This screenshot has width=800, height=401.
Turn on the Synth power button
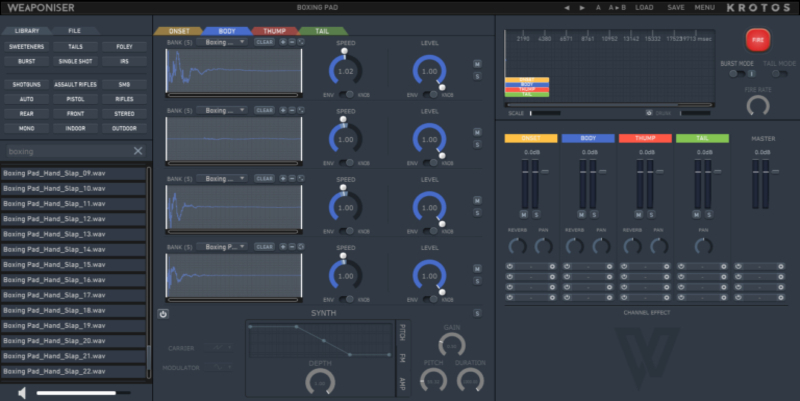click(x=163, y=314)
